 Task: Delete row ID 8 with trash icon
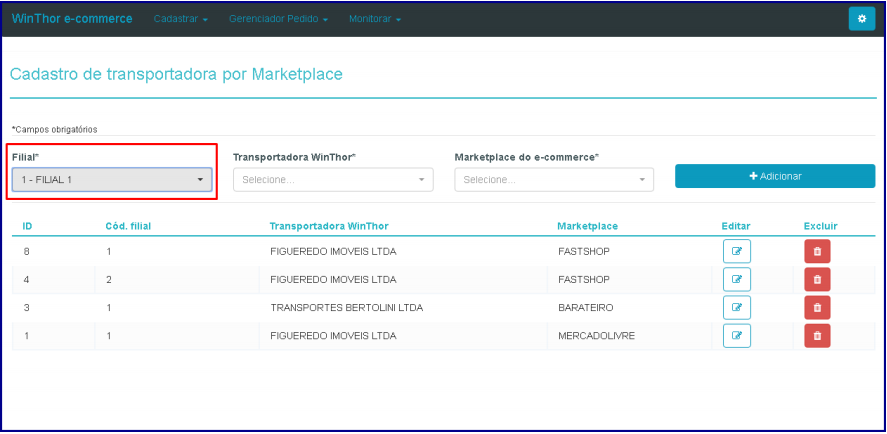pos(817,251)
